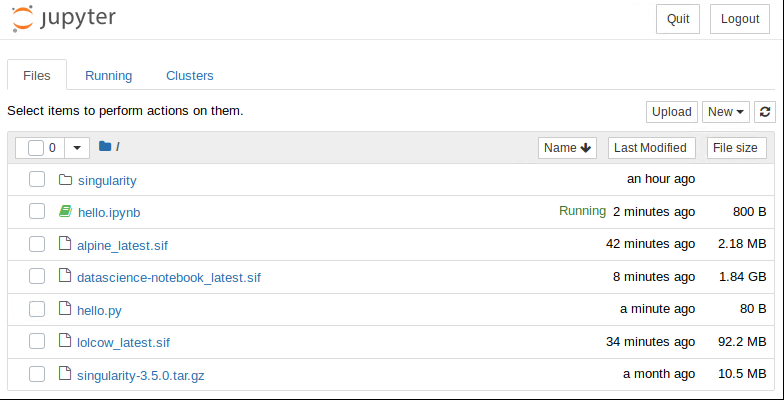Screen dimensions: 784x400
Task: Click the '1.84 GB' file size
Action: pos(742,276)
